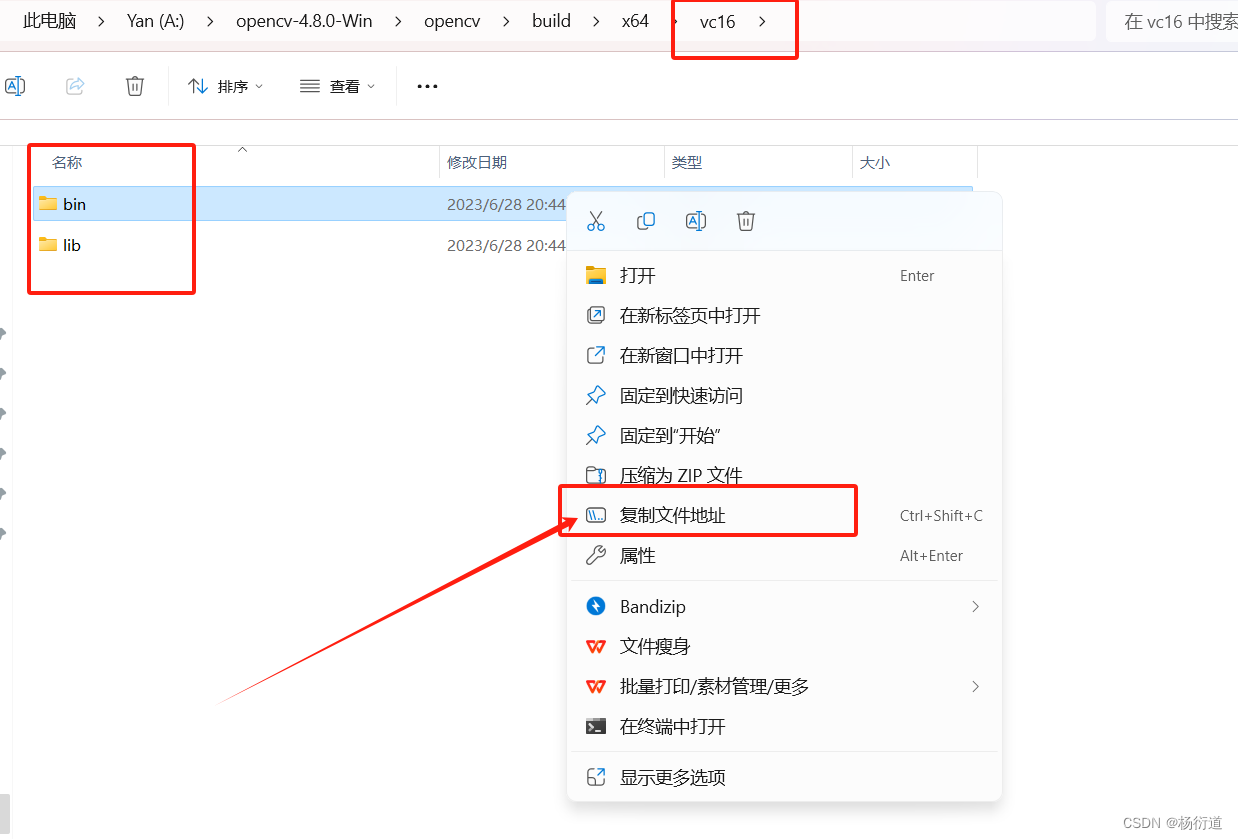
Task: Click the rename icon on the Explorer toolbar
Action: coord(15,86)
